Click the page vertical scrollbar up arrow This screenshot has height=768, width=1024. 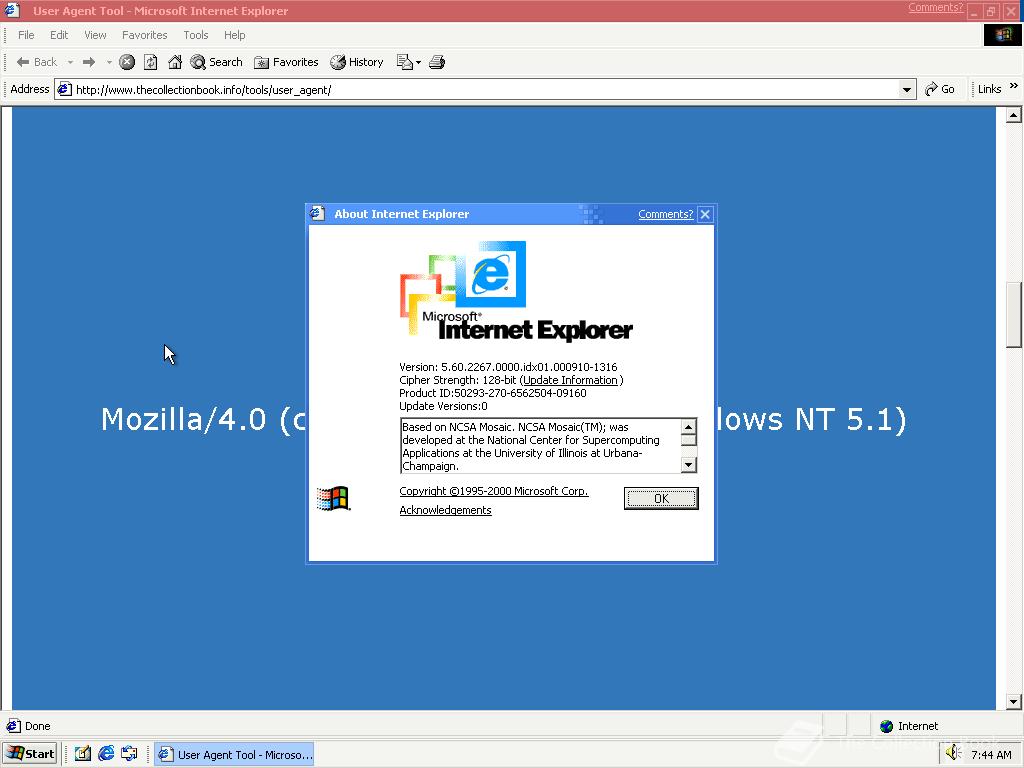coord(1014,115)
